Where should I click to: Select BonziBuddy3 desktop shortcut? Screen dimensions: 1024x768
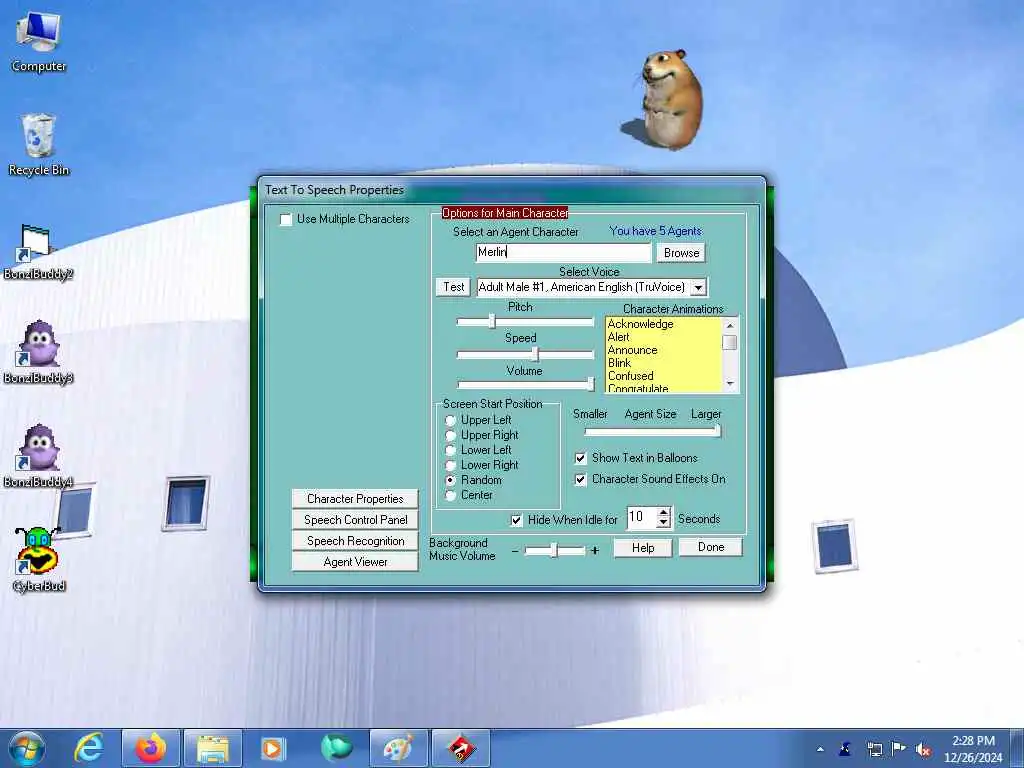[x=38, y=353]
